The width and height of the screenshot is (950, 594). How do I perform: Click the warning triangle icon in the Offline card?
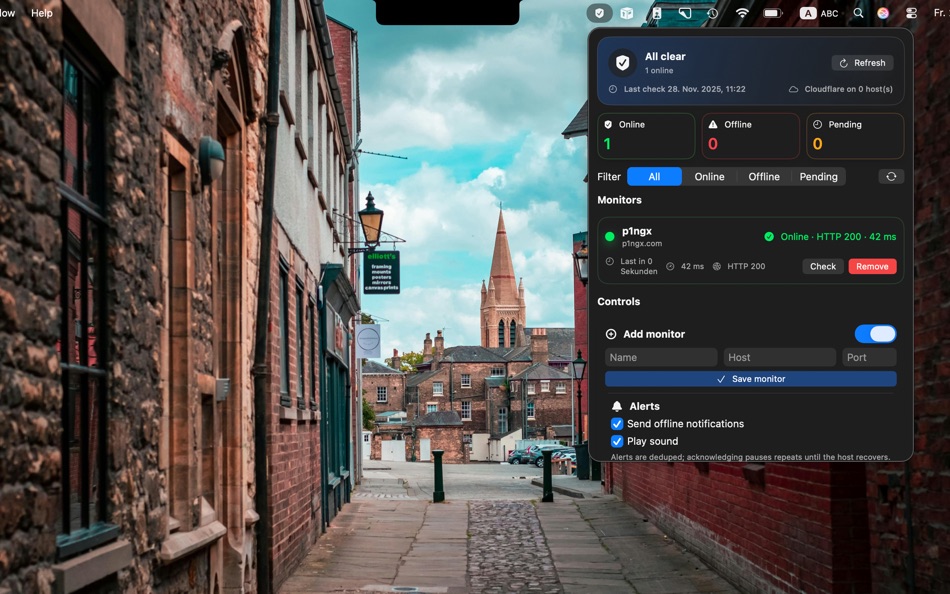click(x=712, y=124)
